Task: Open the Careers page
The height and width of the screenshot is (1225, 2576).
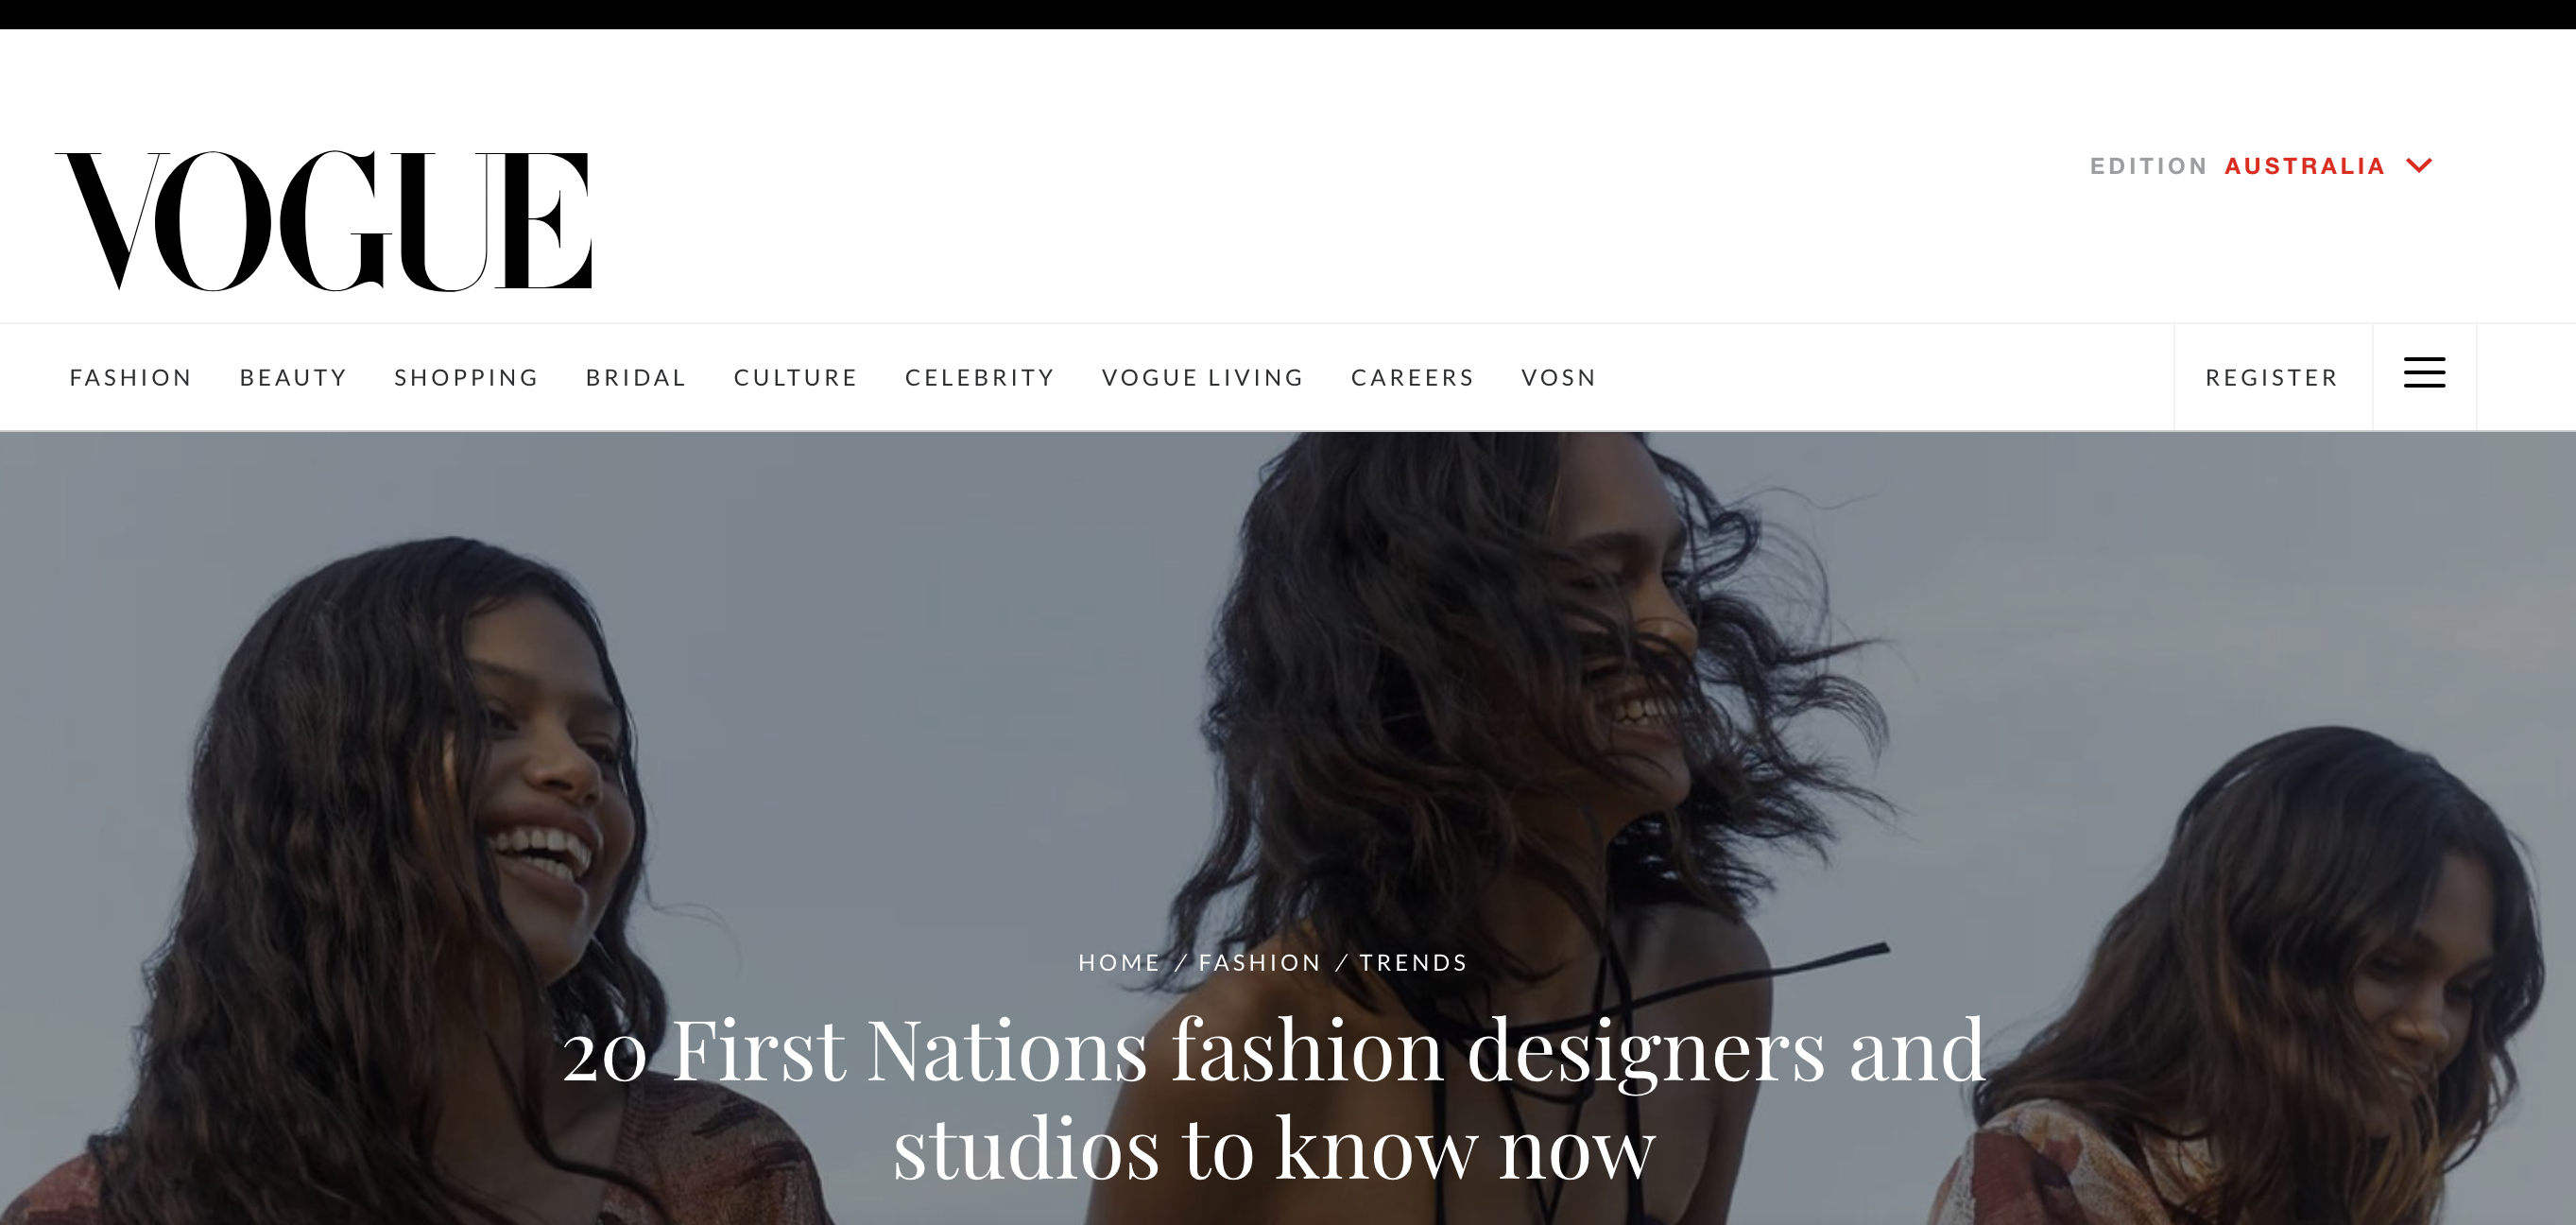Action: (1413, 378)
